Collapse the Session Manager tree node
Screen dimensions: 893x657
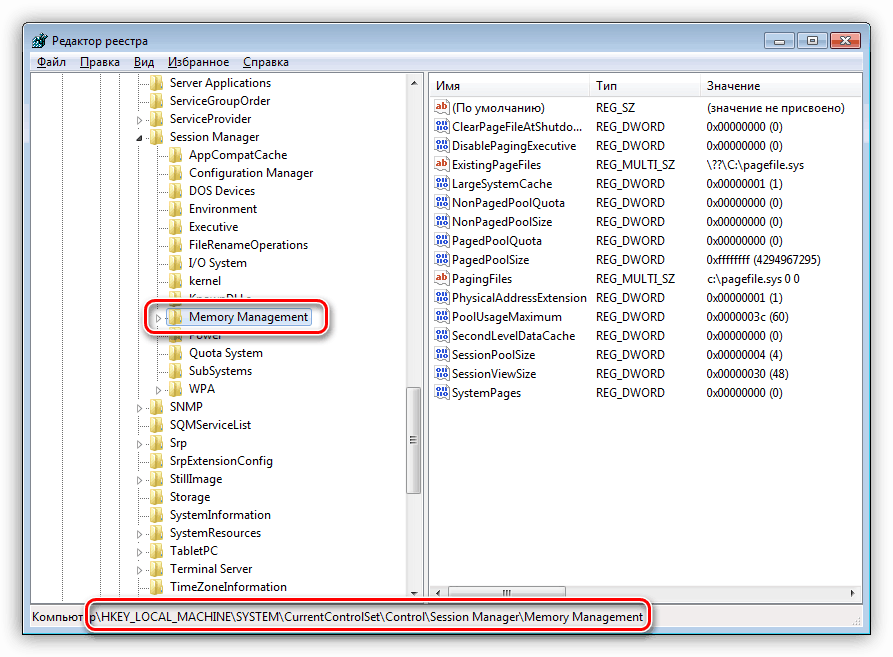point(140,138)
